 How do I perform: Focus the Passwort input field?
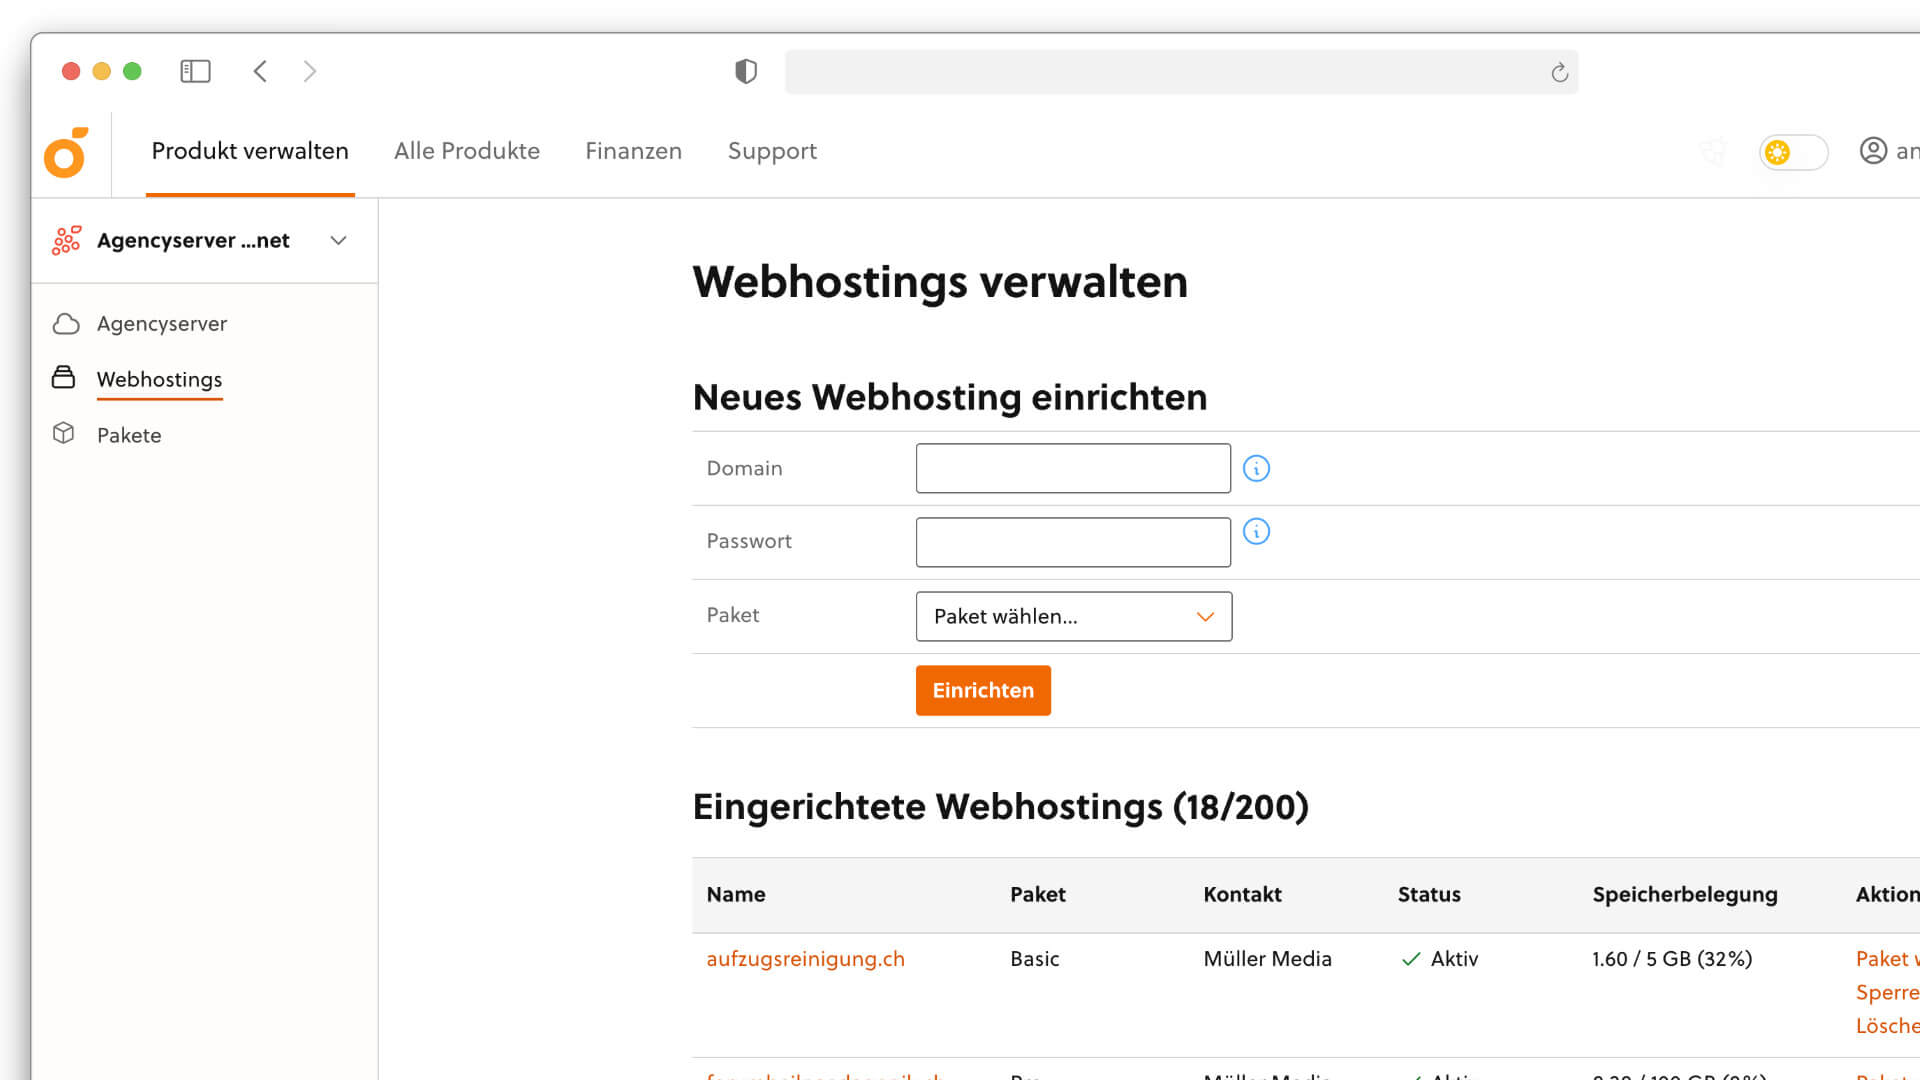(x=1073, y=542)
